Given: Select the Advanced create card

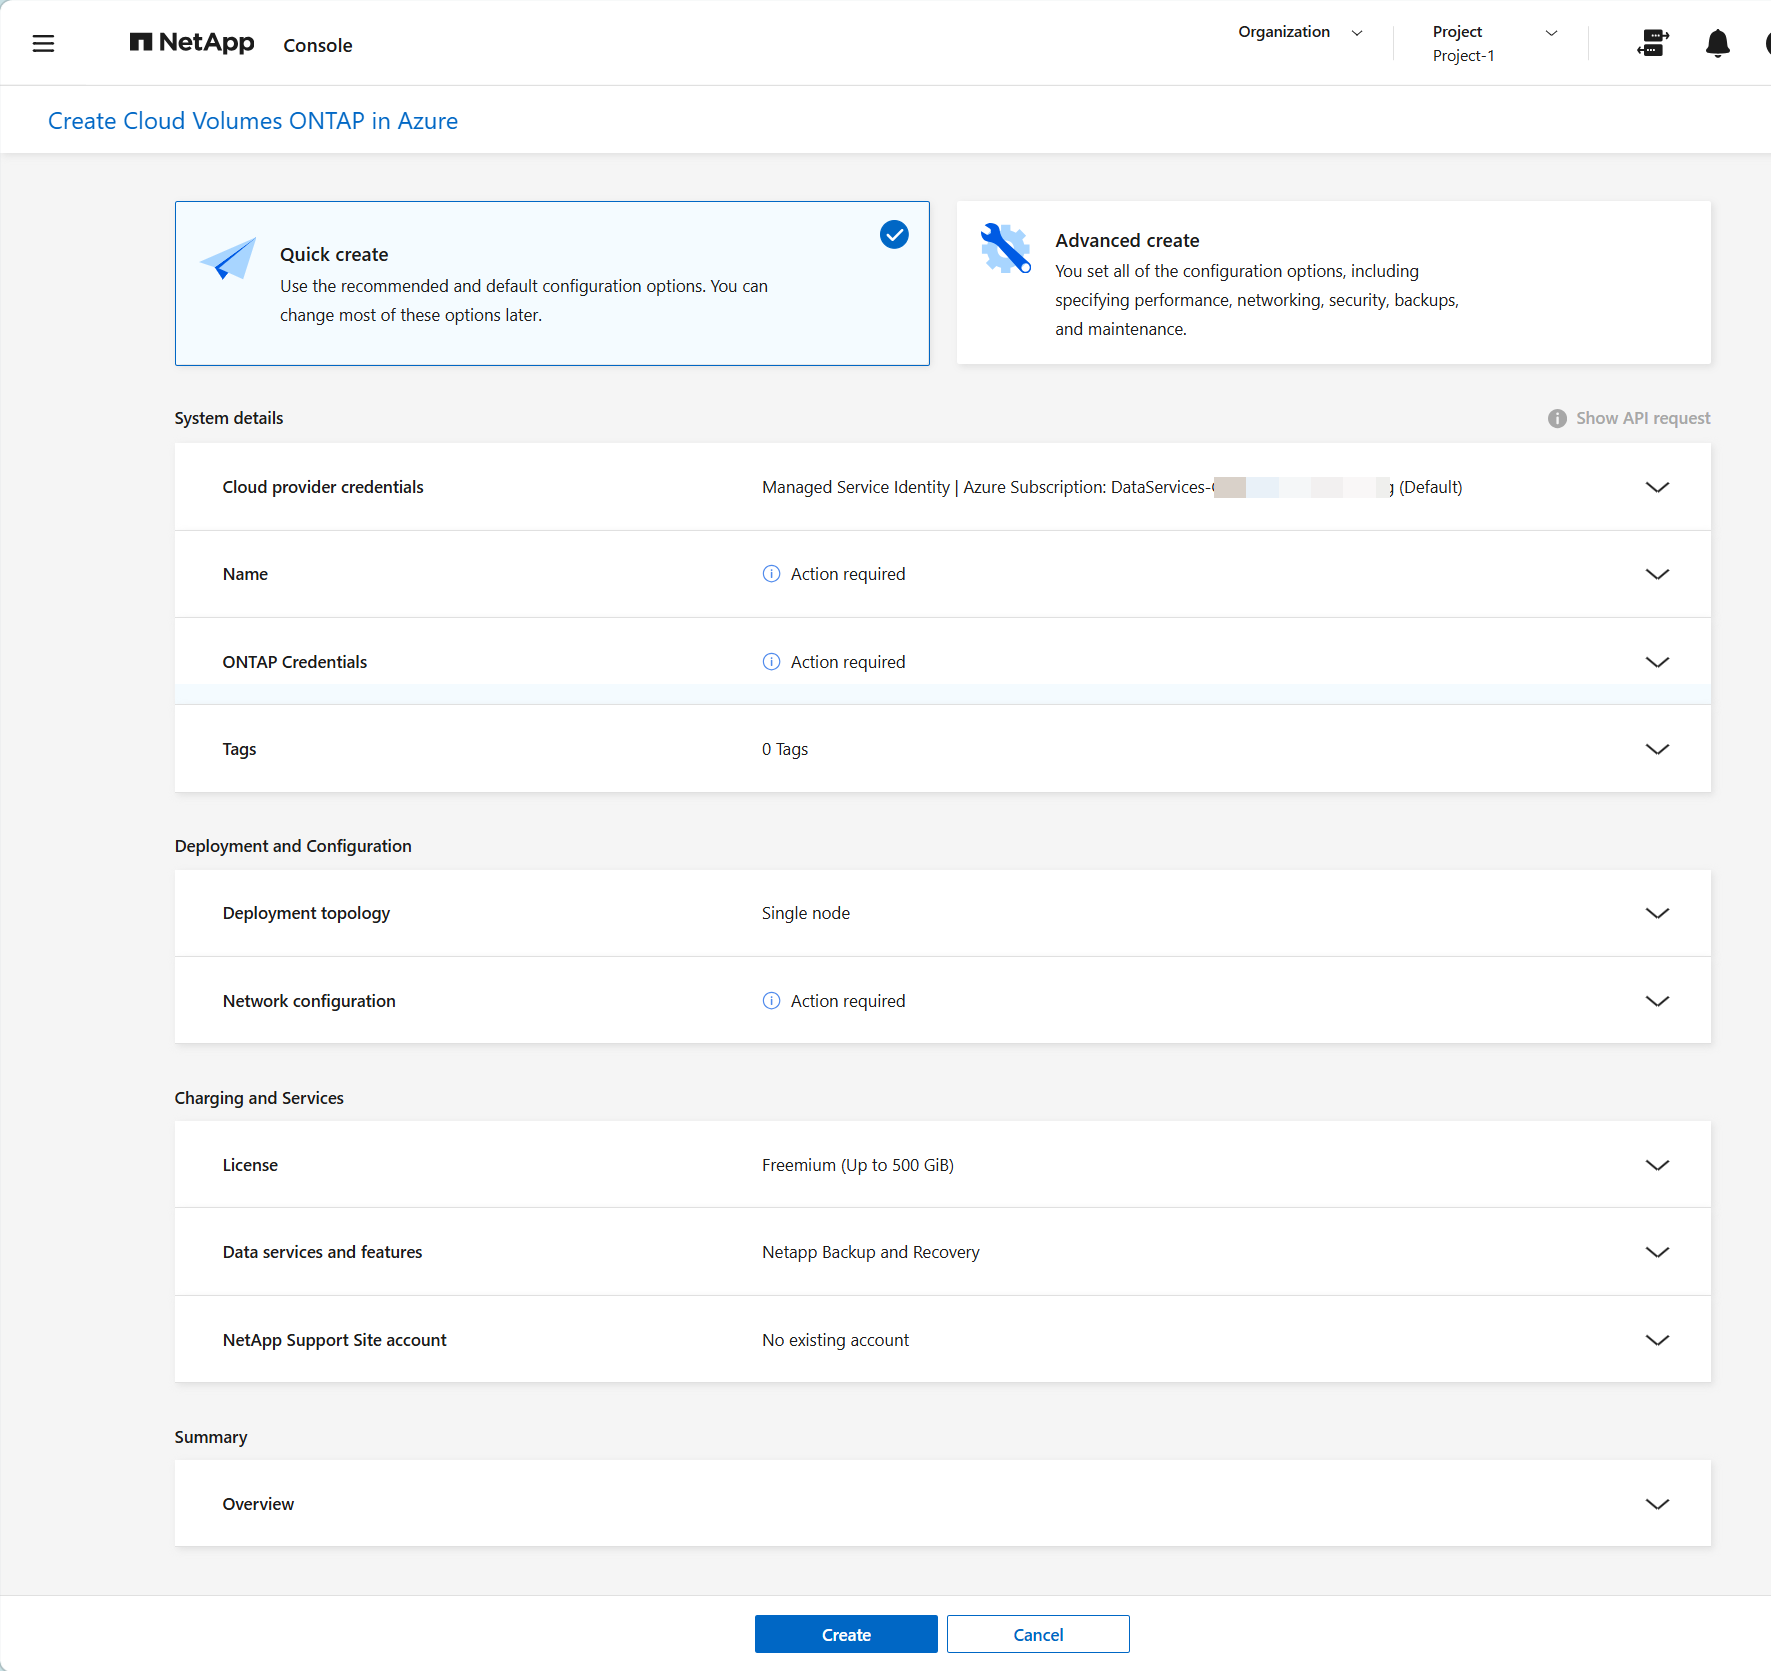Looking at the screenshot, I should [1333, 283].
